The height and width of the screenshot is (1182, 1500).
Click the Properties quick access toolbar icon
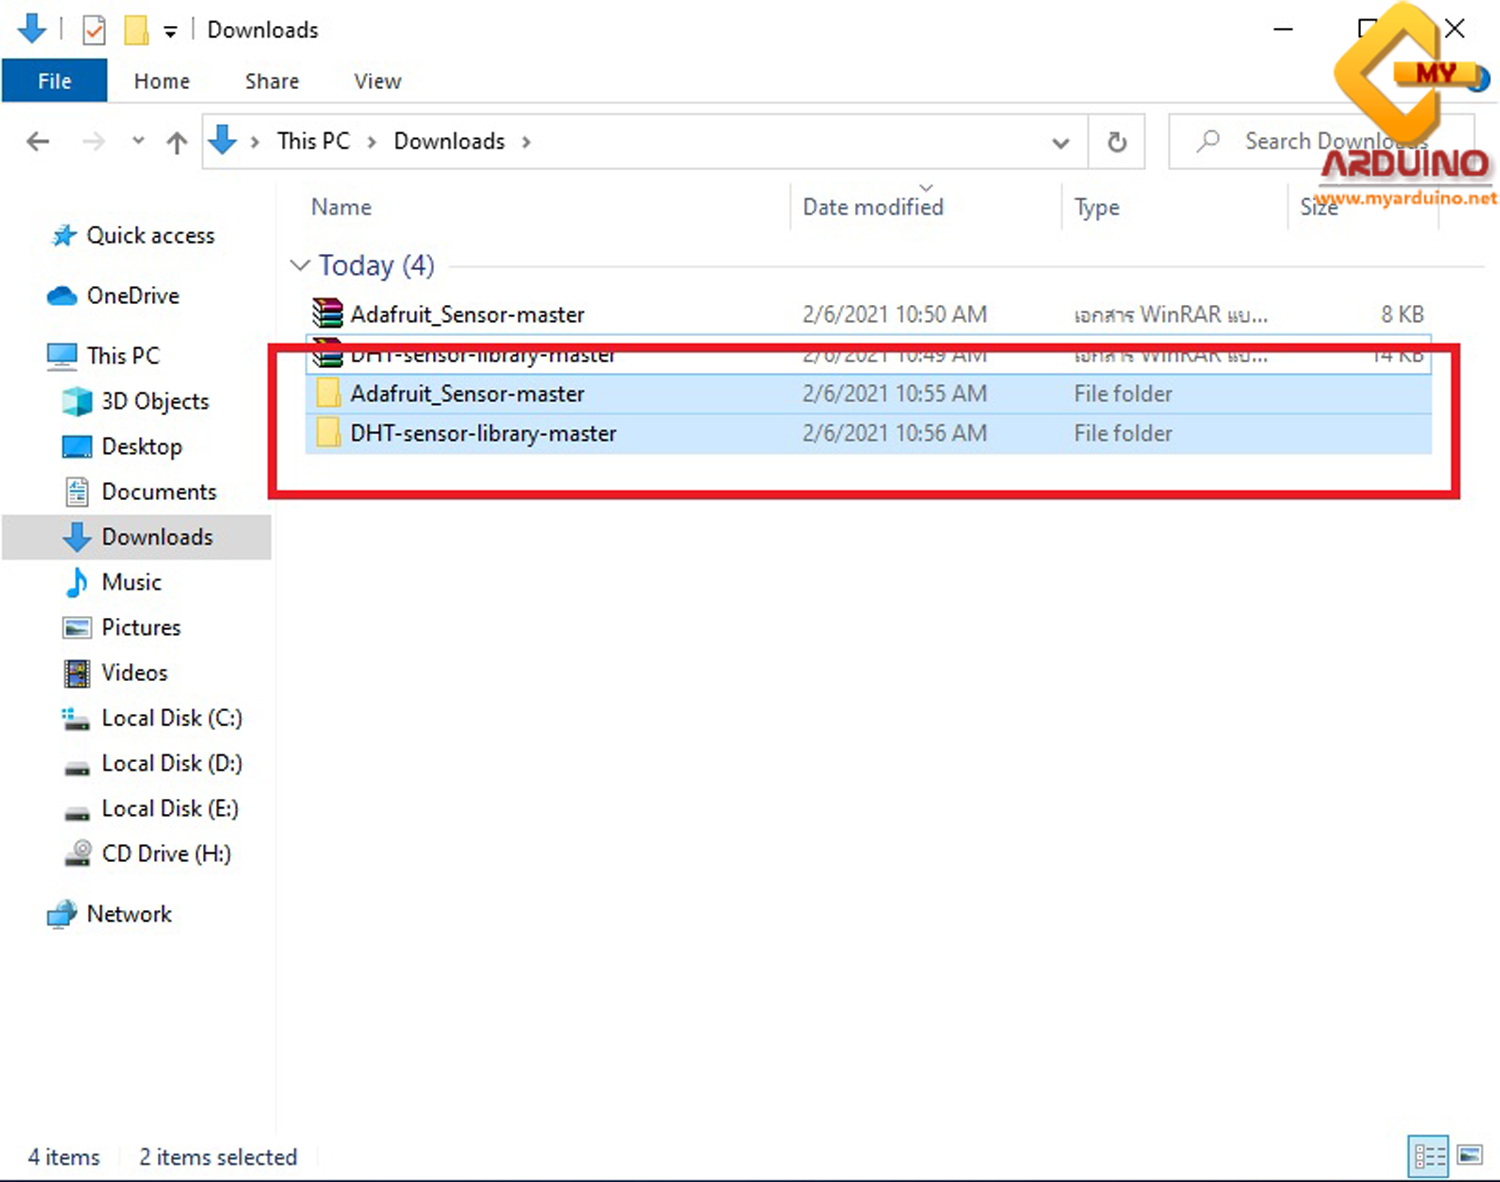(94, 30)
